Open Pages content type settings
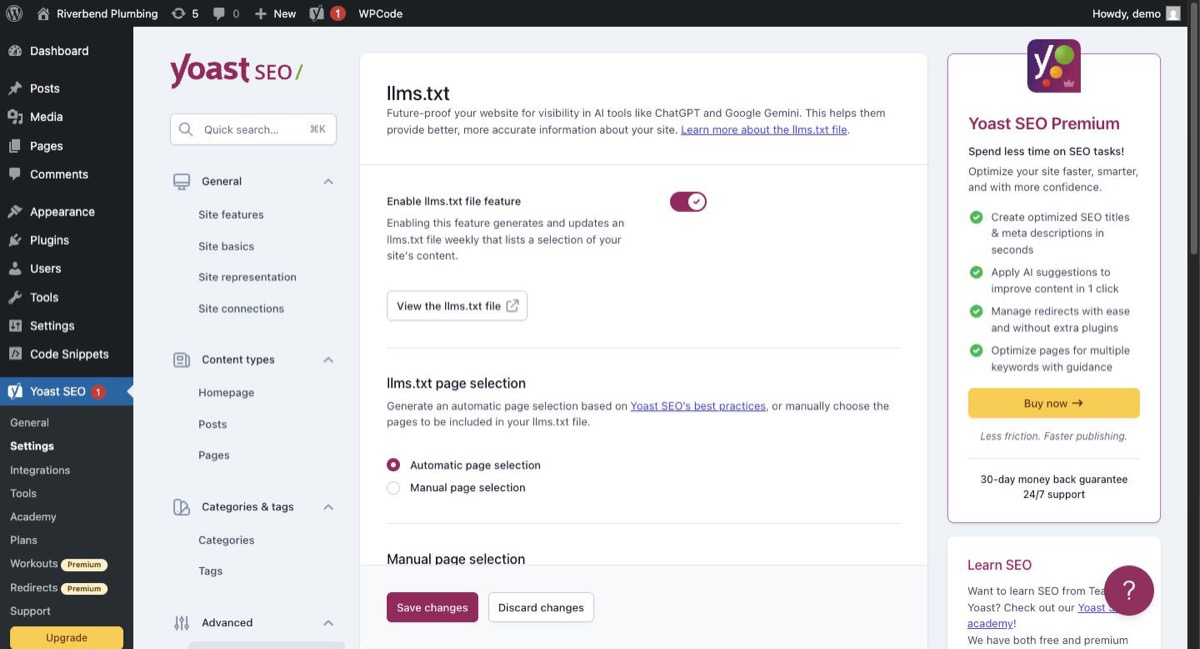 (x=214, y=455)
